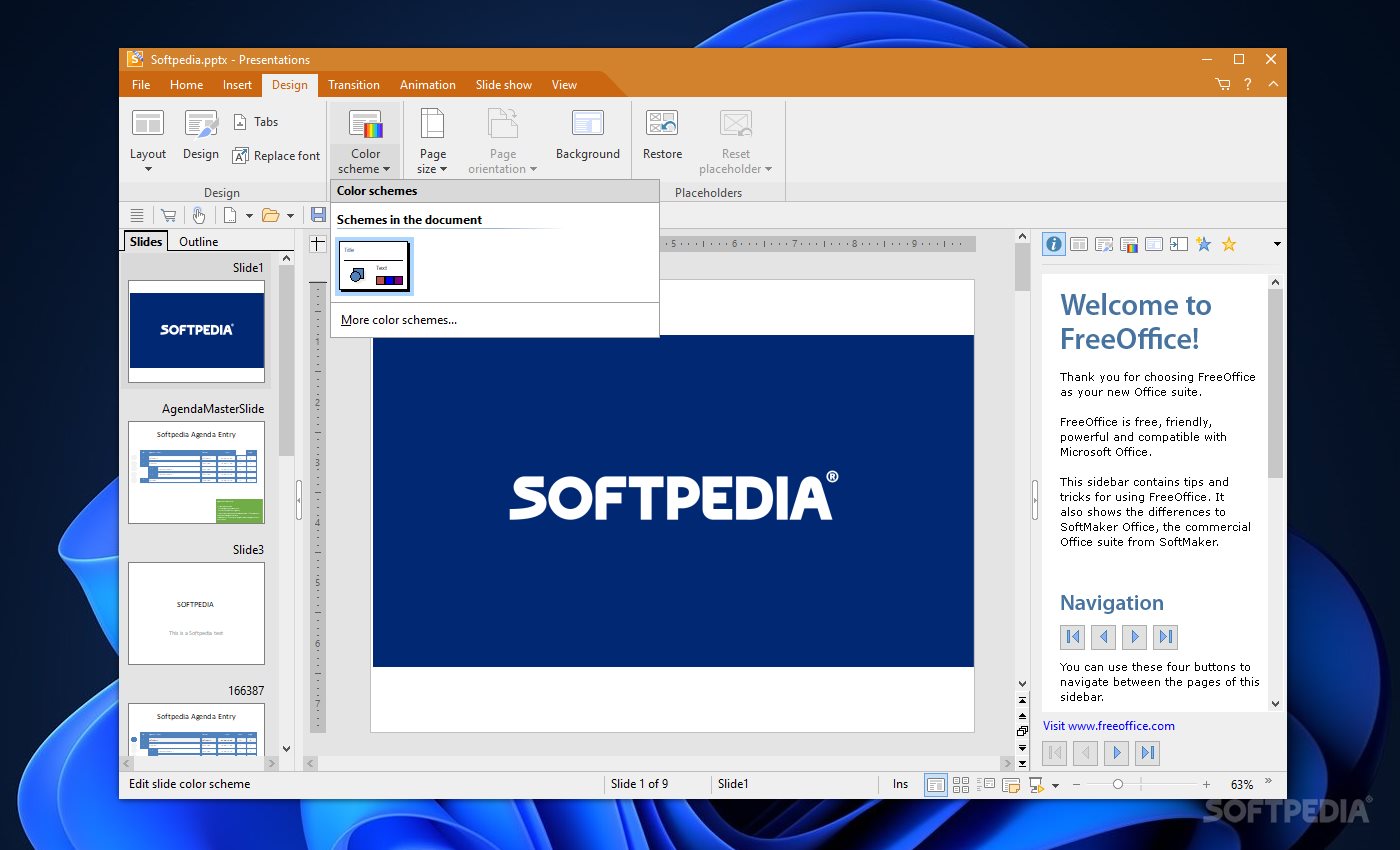Switch to the Insert ribbon tab
This screenshot has height=850, width=1400.
237,85
